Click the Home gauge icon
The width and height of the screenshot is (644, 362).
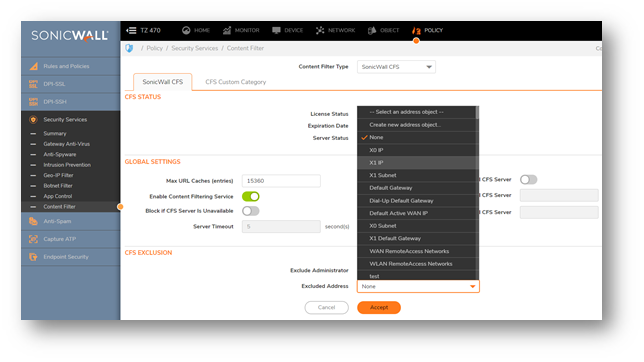click(186, 30)
